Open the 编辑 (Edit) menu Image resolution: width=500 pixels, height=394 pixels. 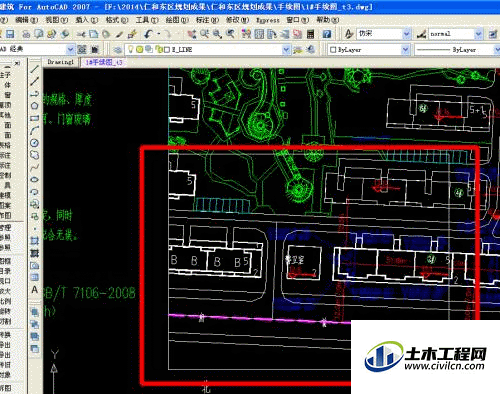pos(27,20)
